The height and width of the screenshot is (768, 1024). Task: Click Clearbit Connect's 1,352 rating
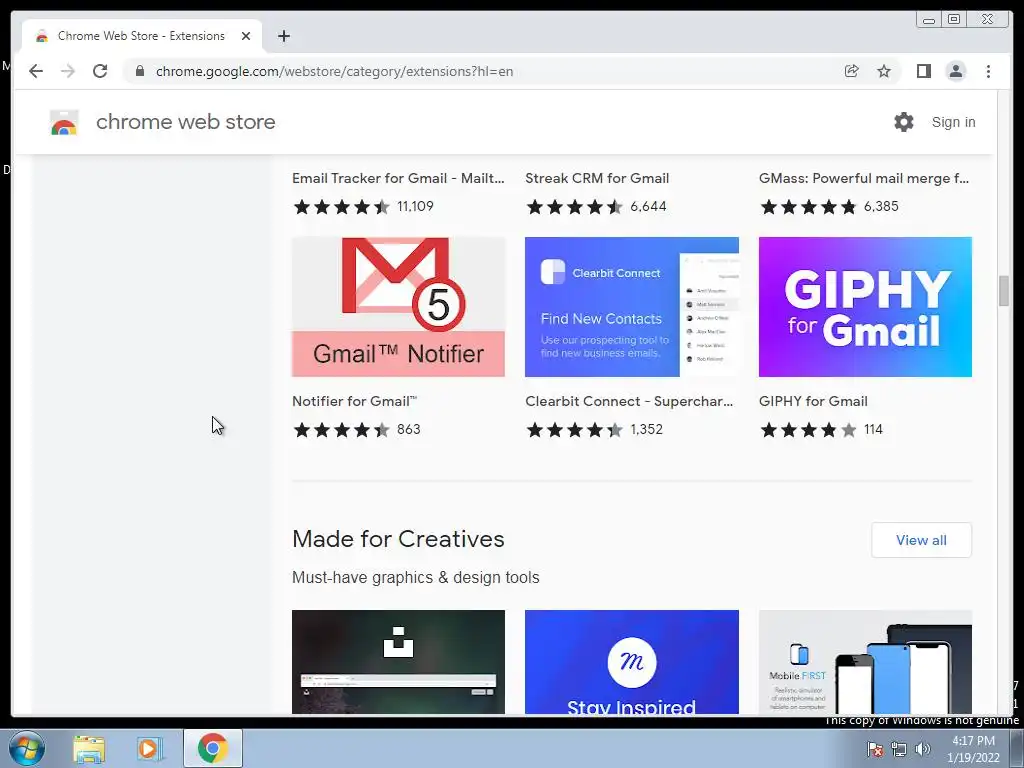point(594,430)
